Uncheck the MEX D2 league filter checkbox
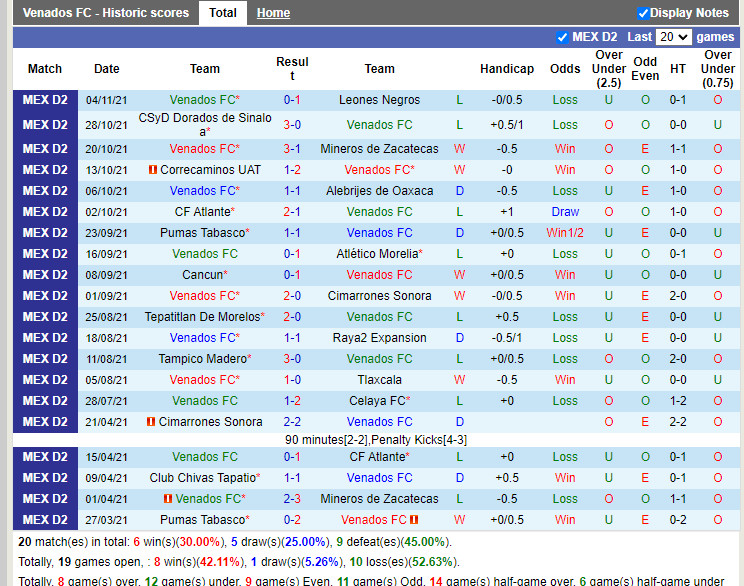 pos(562,37)
